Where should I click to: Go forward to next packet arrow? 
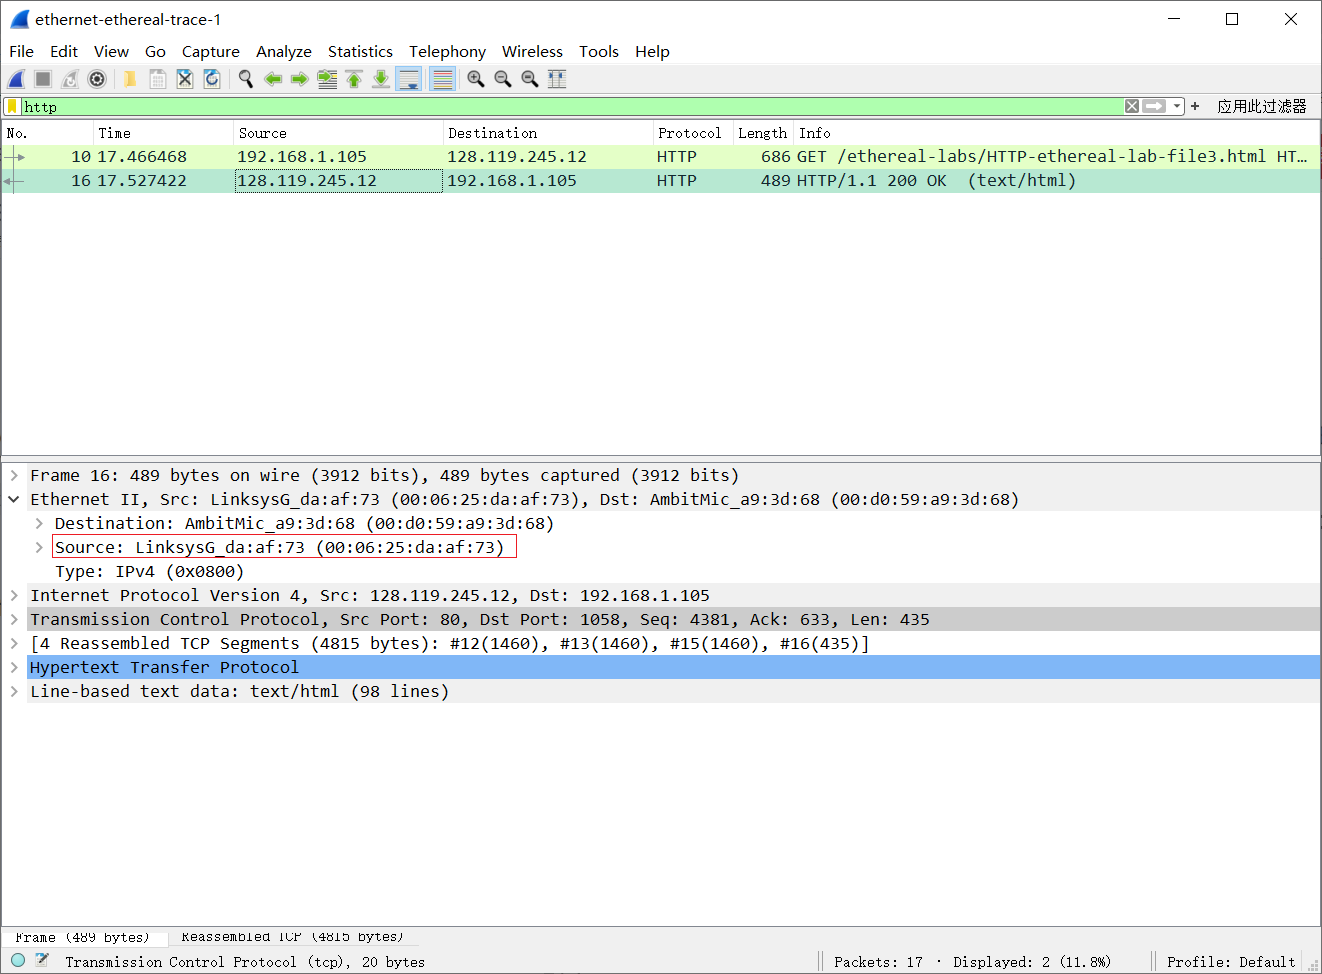[x=299, y=79]
